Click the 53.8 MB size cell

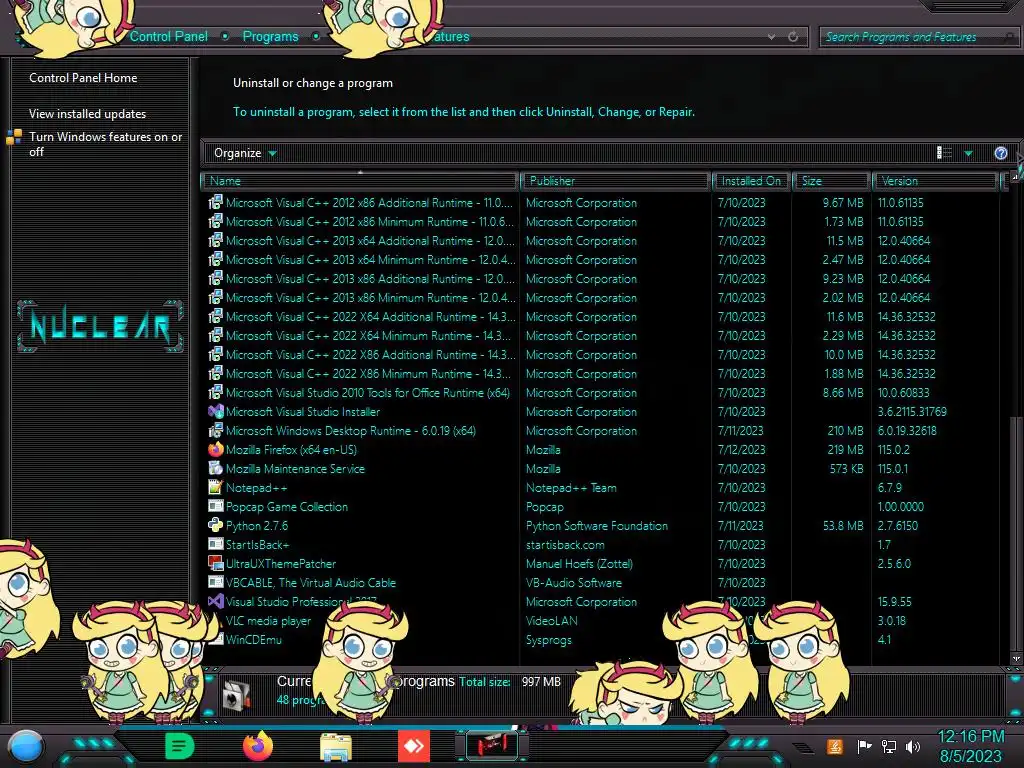coord(843,525)
